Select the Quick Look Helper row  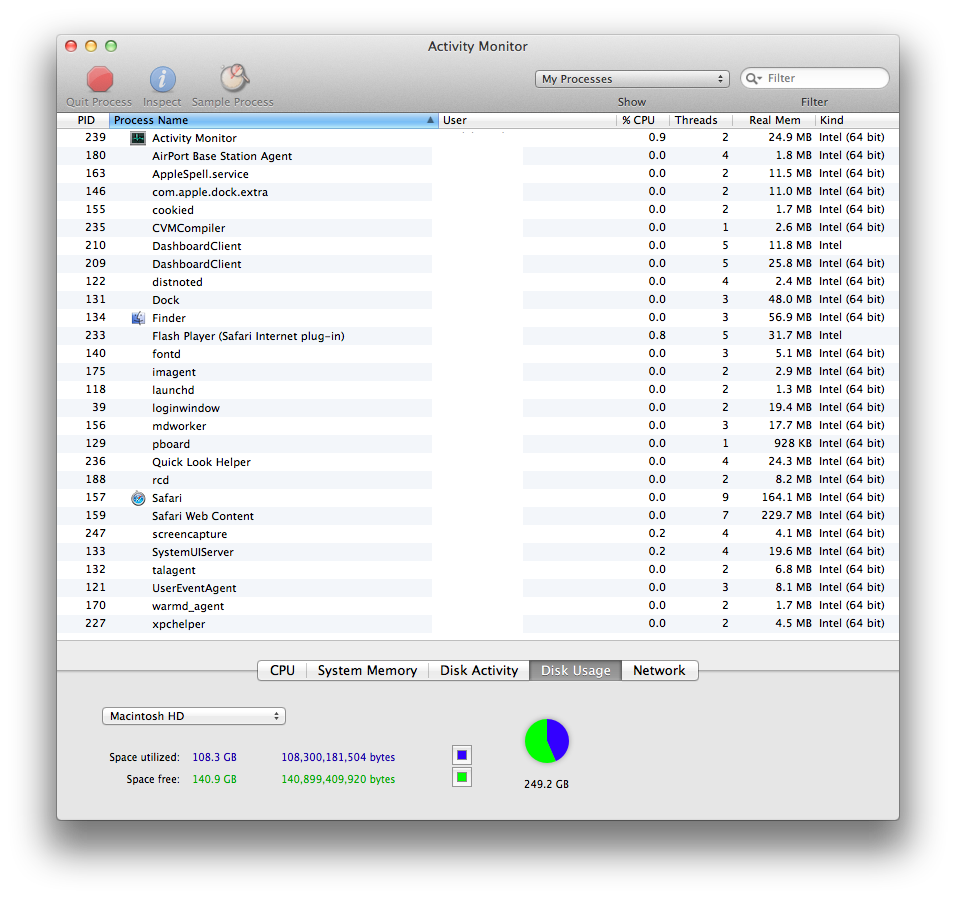click(x=478, y=461)
